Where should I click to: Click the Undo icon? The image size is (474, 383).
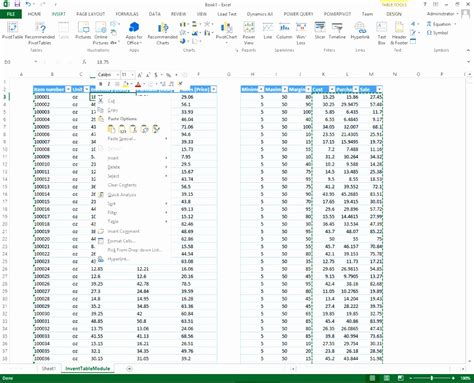point(29,4)
